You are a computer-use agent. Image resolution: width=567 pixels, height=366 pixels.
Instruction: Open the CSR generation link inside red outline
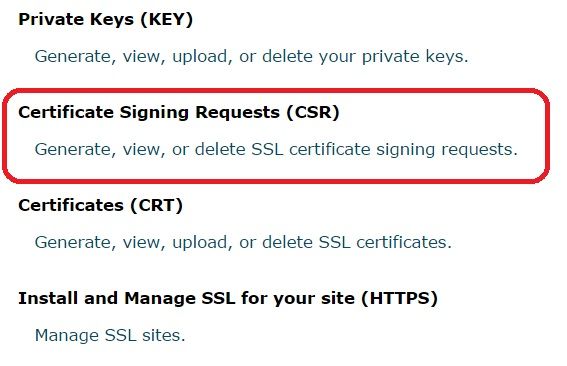coord(276,149)
